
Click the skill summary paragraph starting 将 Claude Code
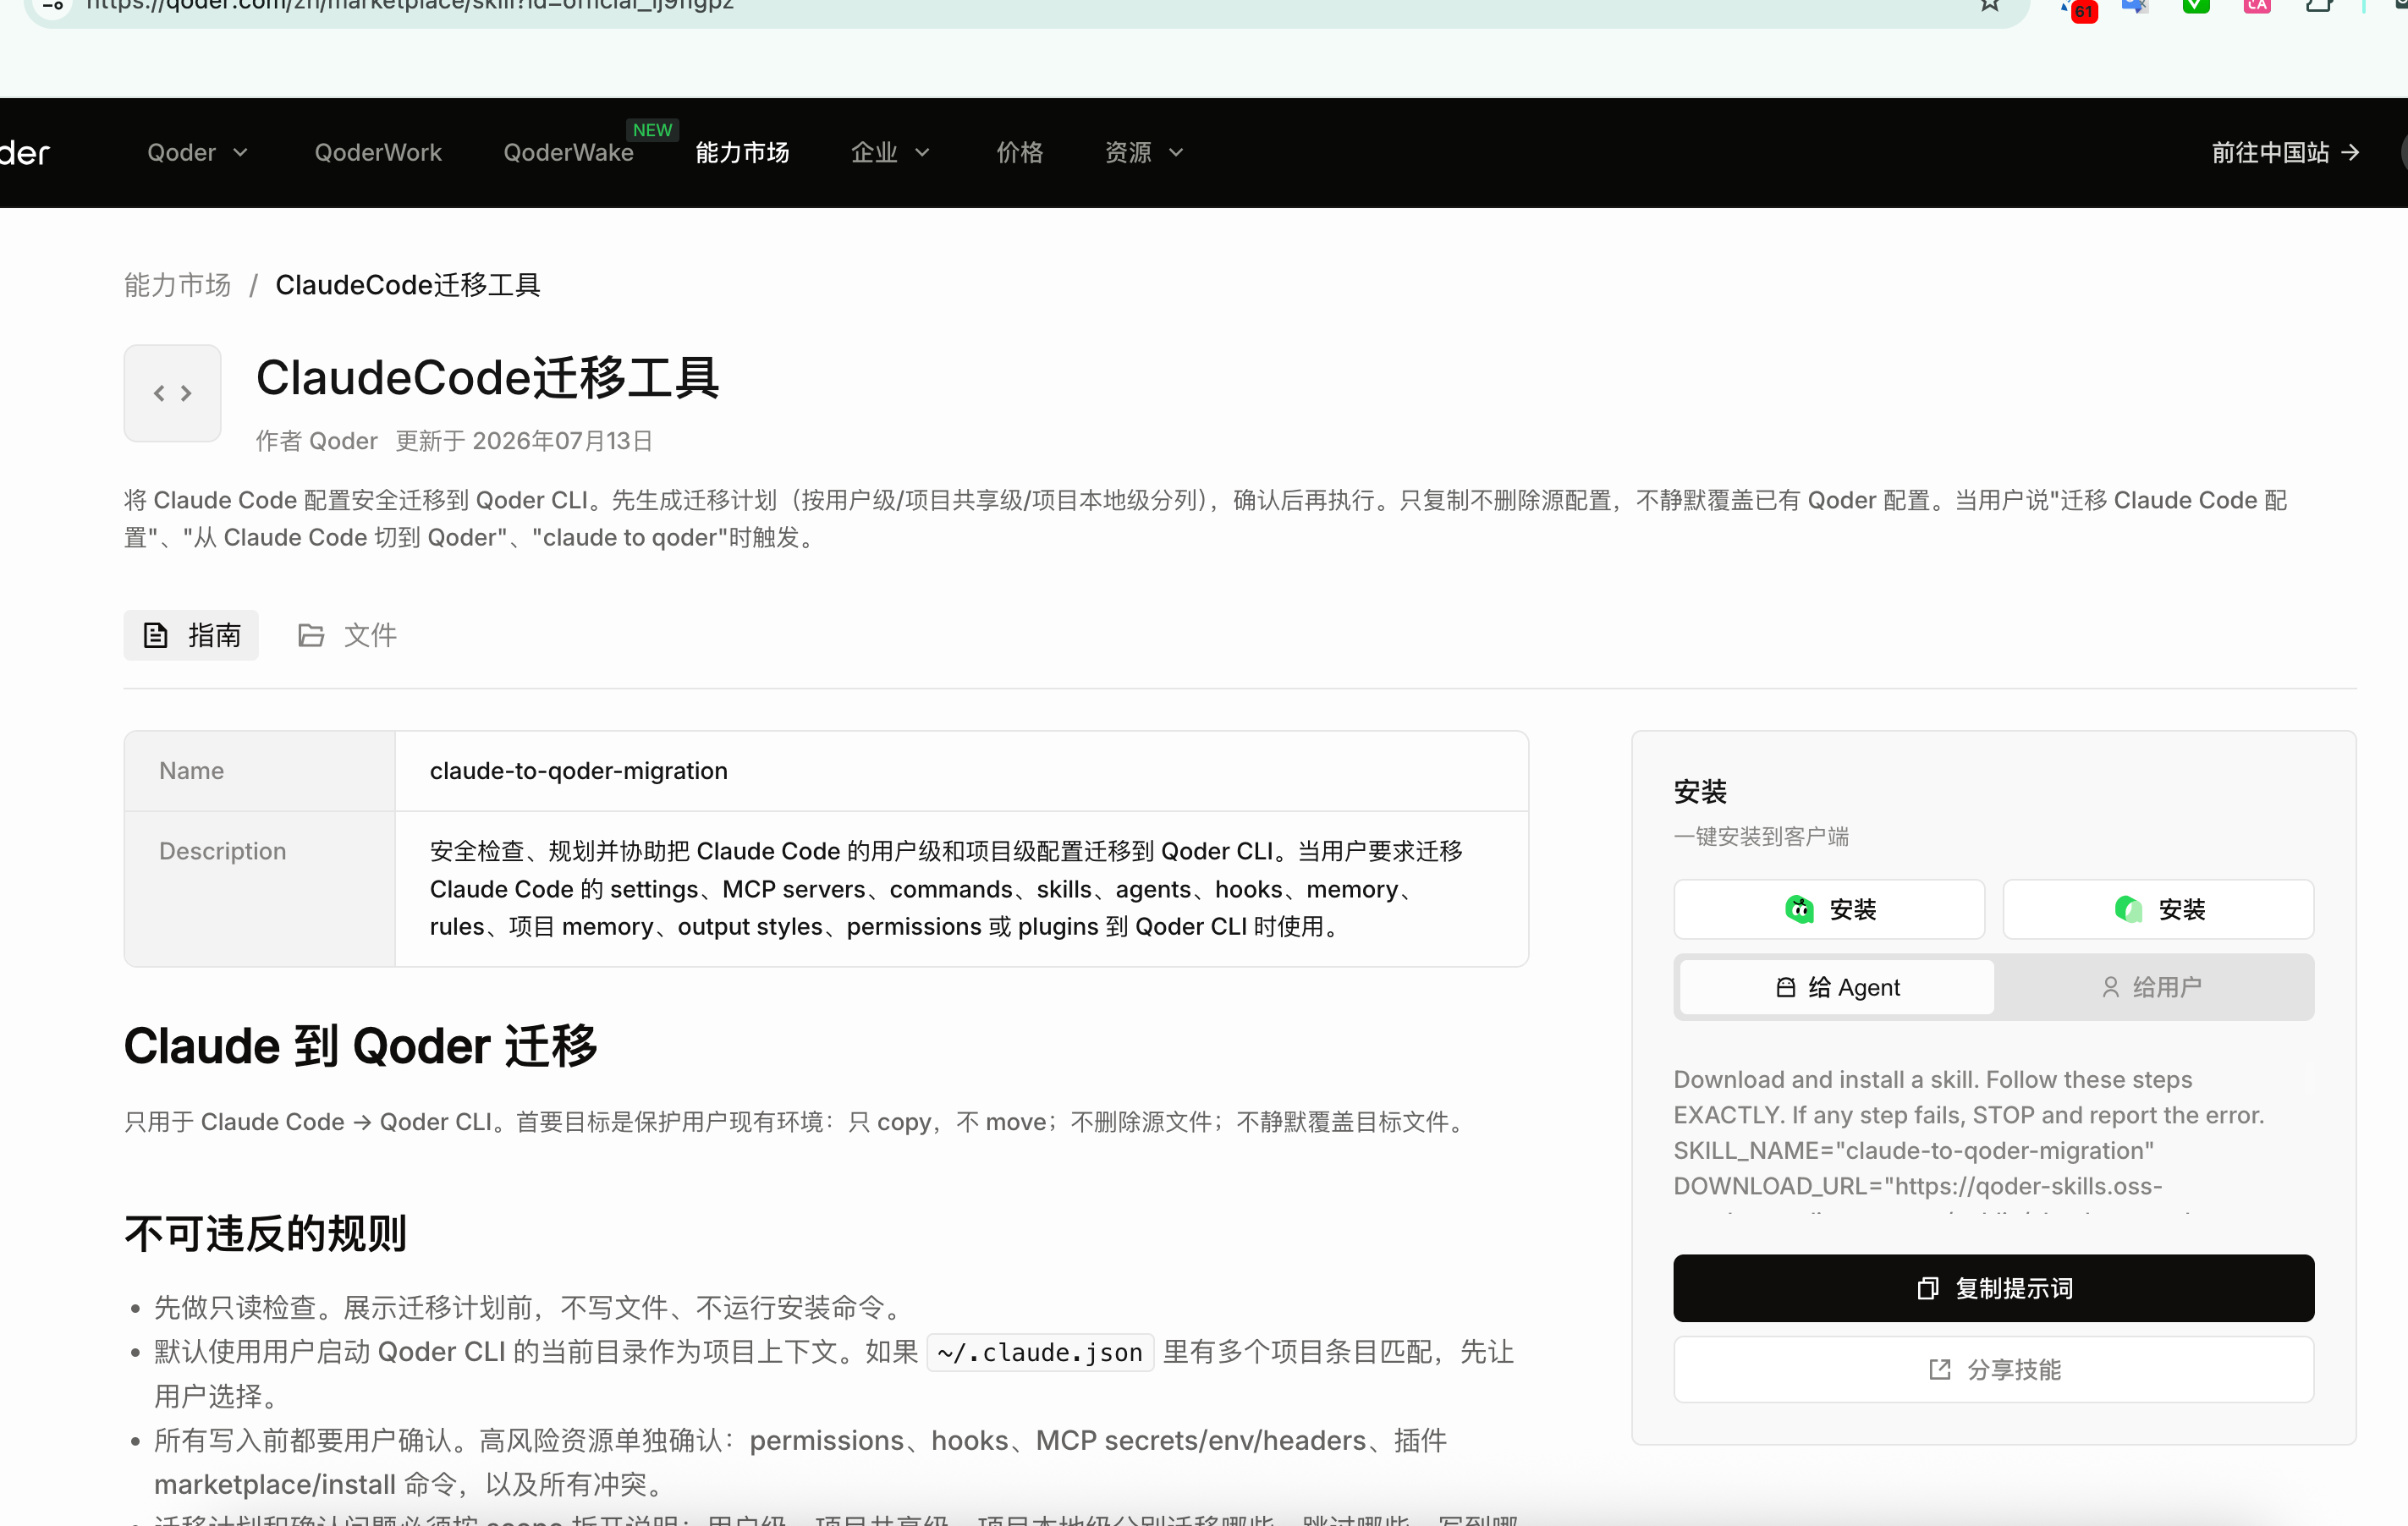click(x=1206, y=518)
